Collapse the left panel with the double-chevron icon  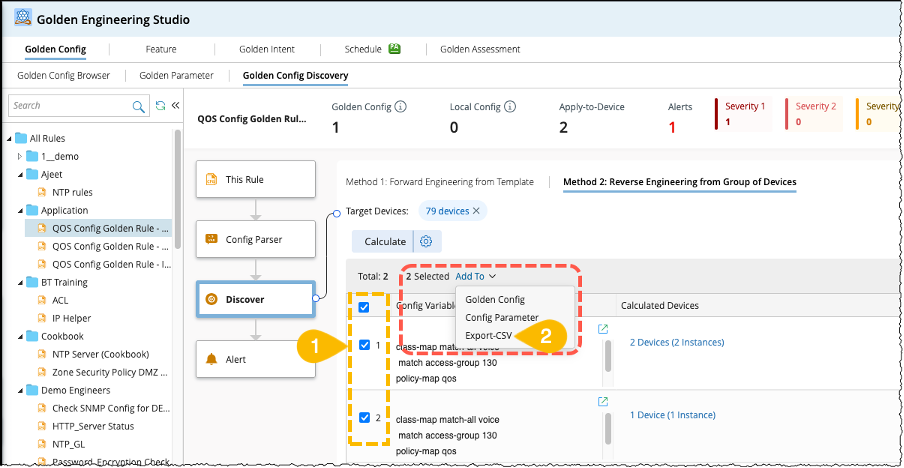point(175,105)
